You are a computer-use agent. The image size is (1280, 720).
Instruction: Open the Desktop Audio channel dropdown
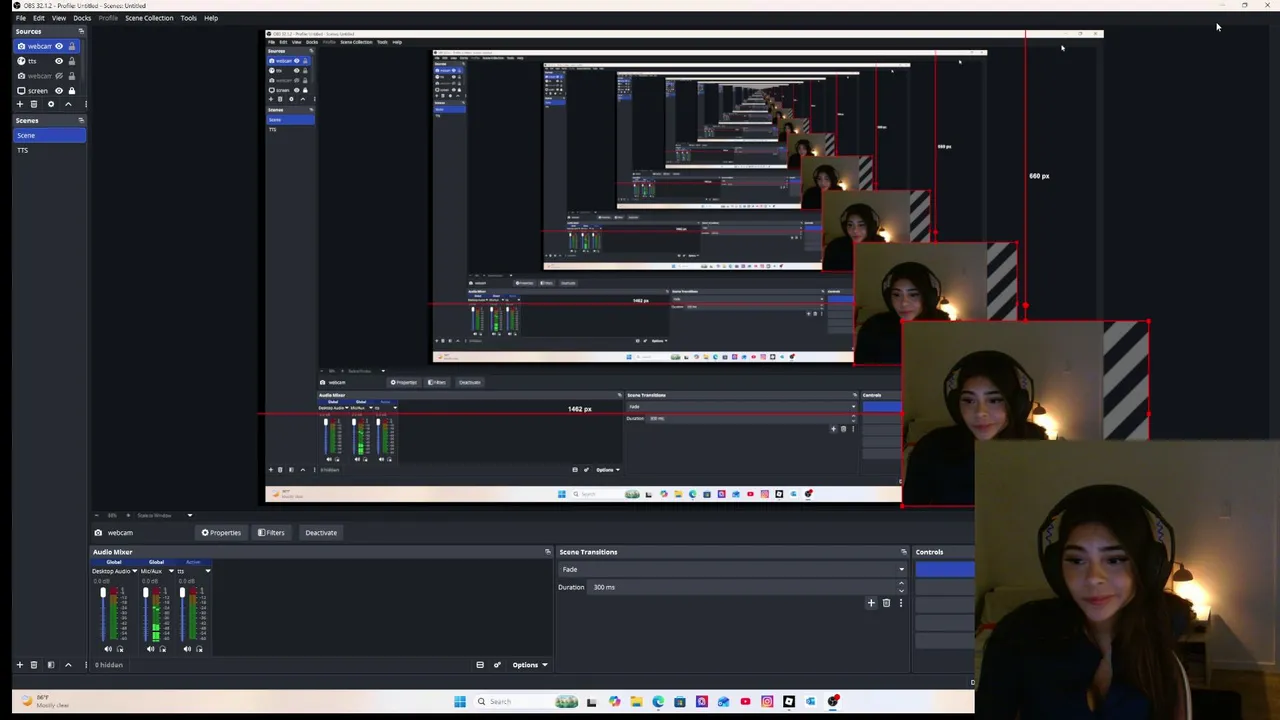click(x=135, y=571)
